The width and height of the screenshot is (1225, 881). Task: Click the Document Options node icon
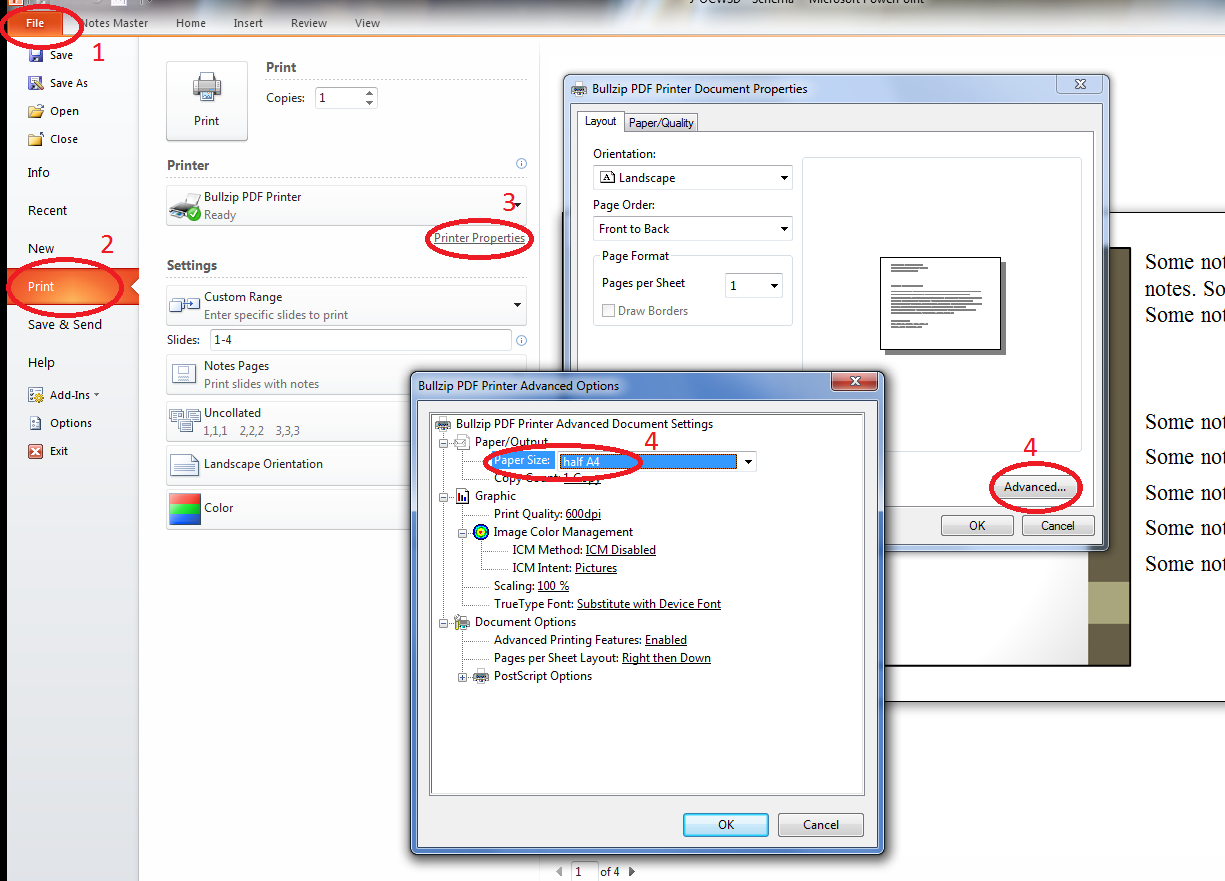click(462, 622)
